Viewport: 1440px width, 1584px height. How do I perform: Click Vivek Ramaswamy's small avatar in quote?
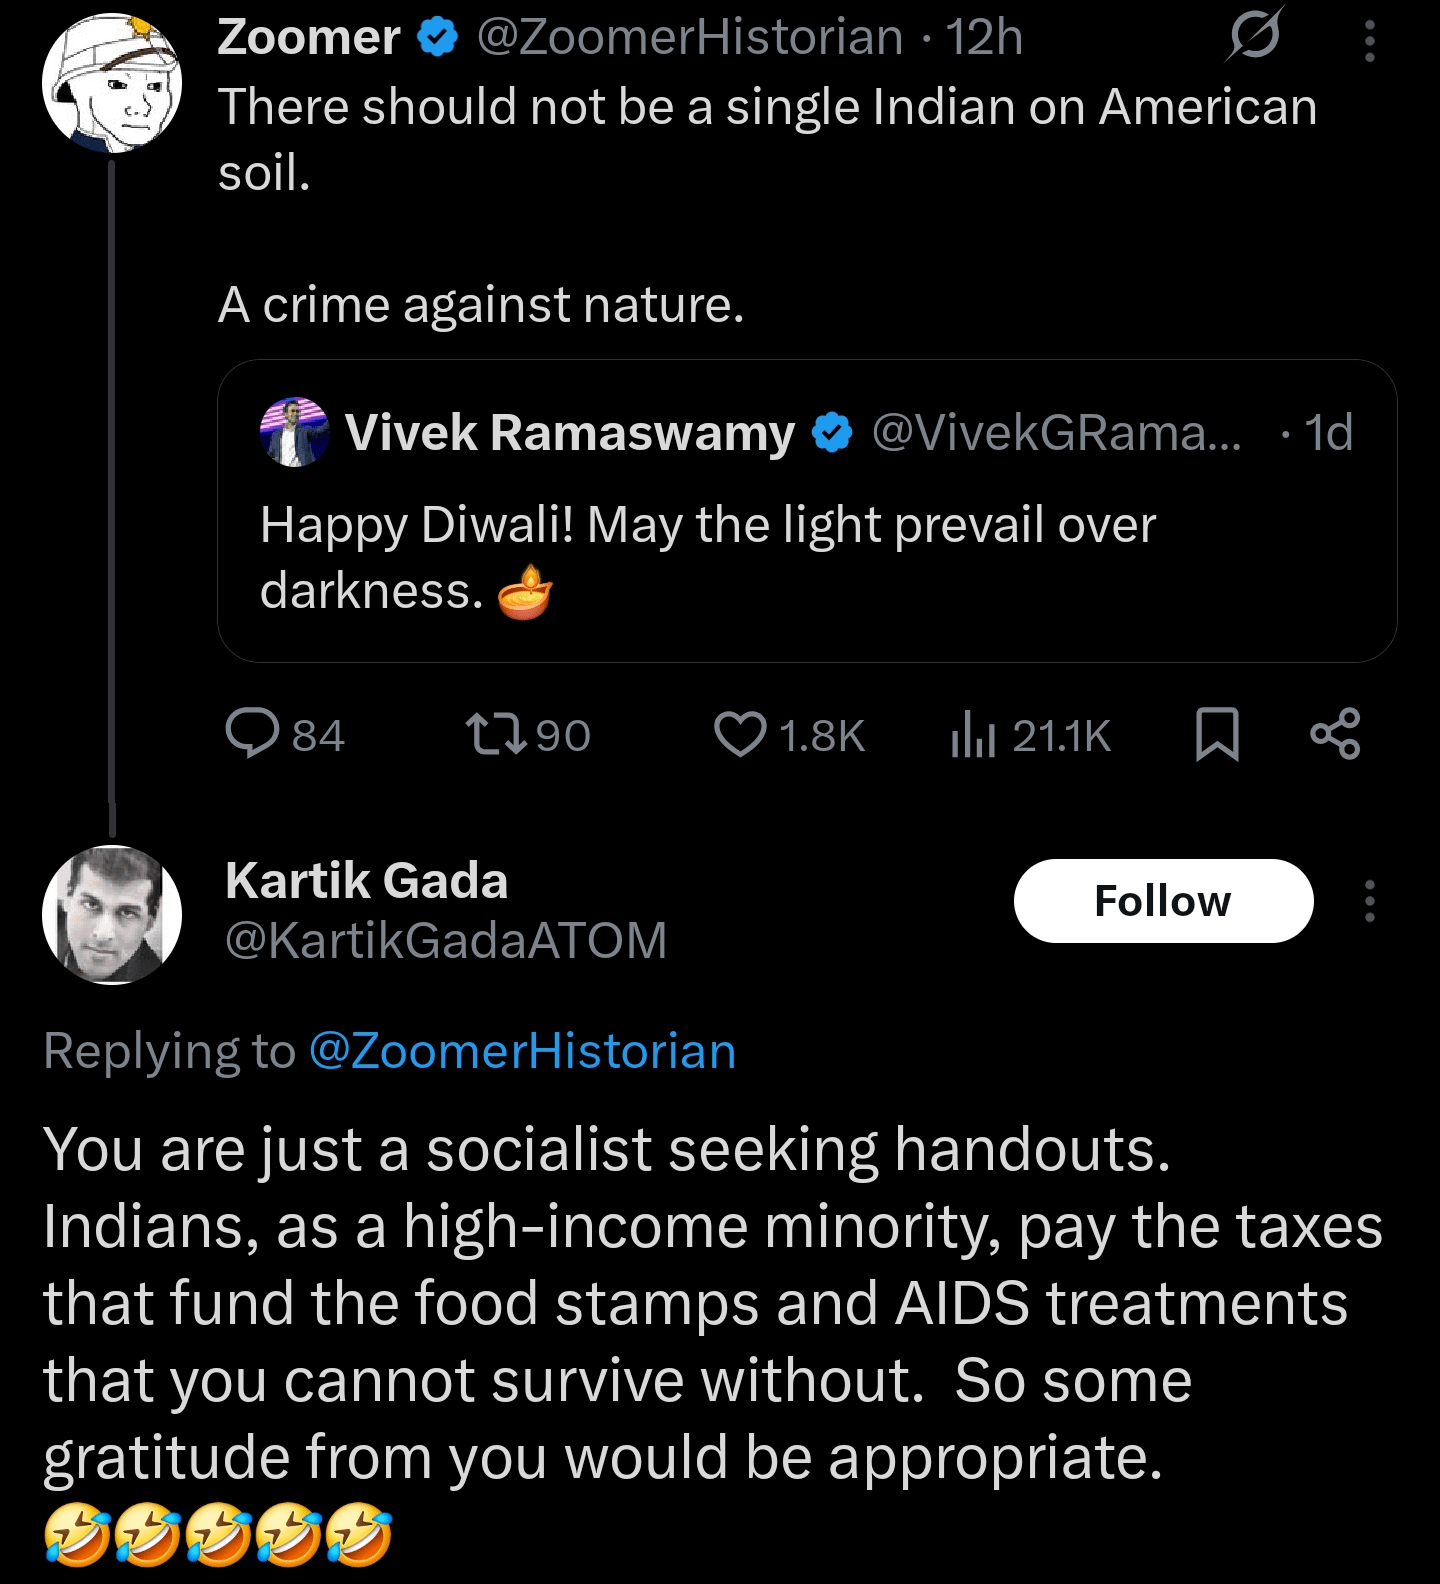click(x=294, y=432)
